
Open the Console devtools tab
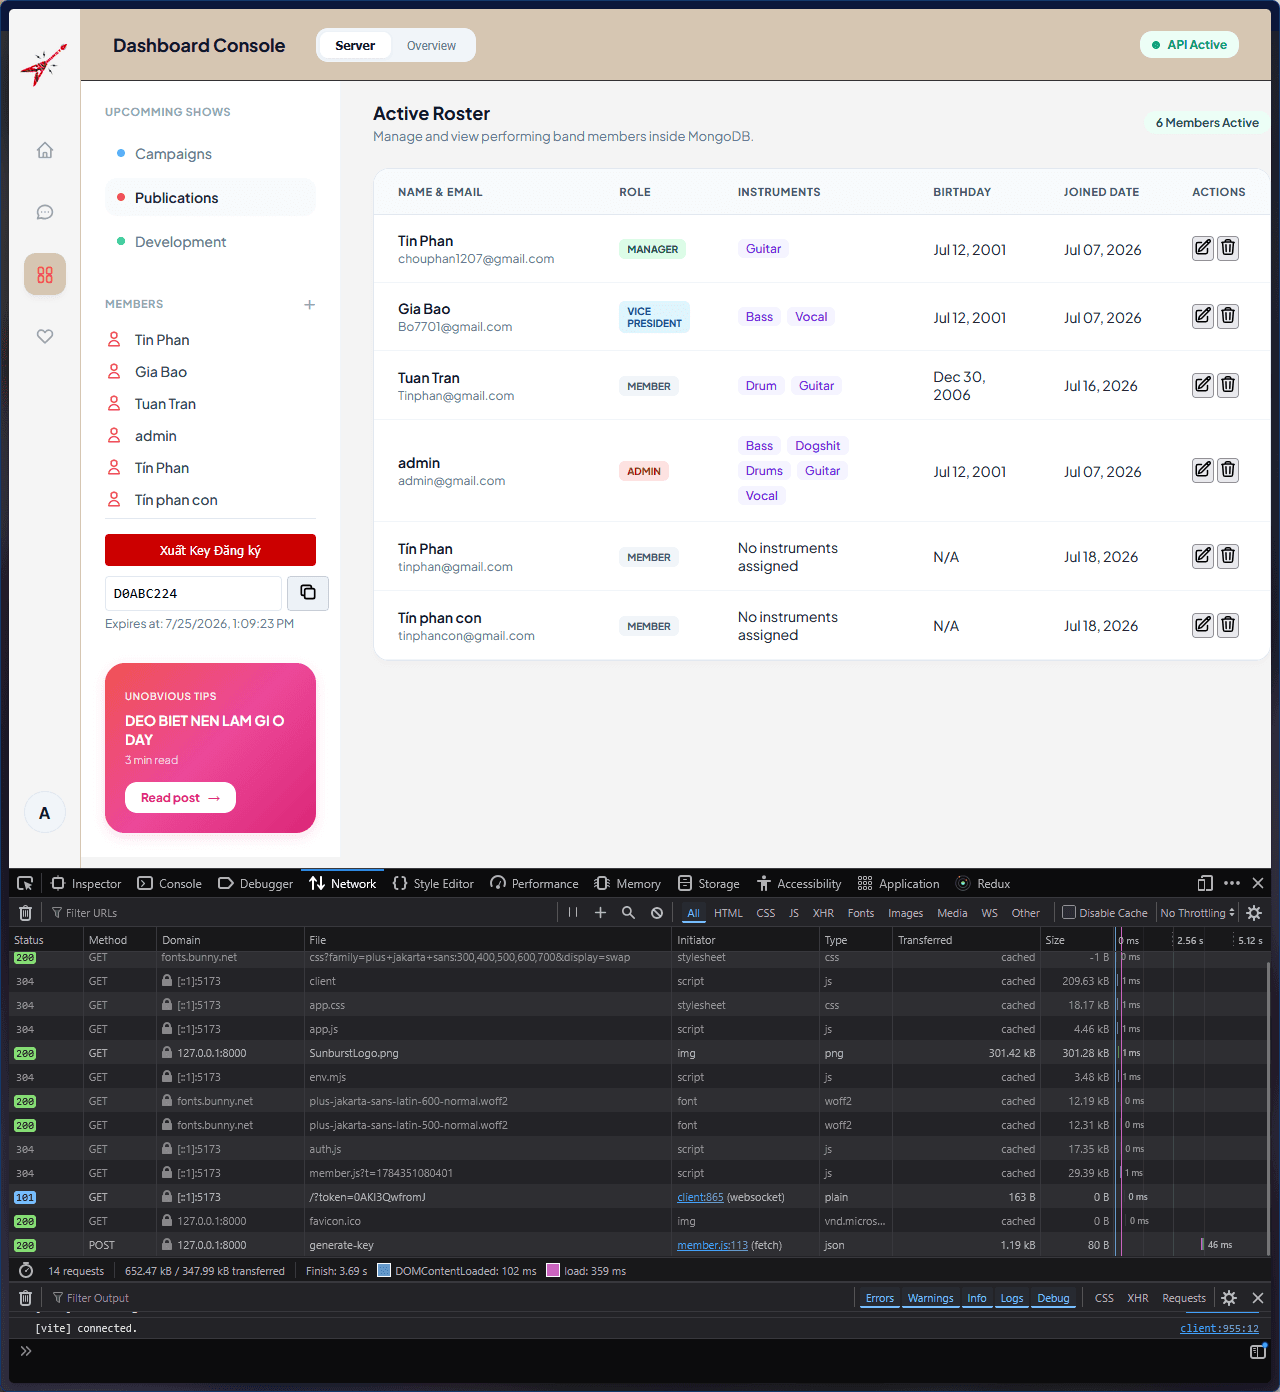[169, 883]
